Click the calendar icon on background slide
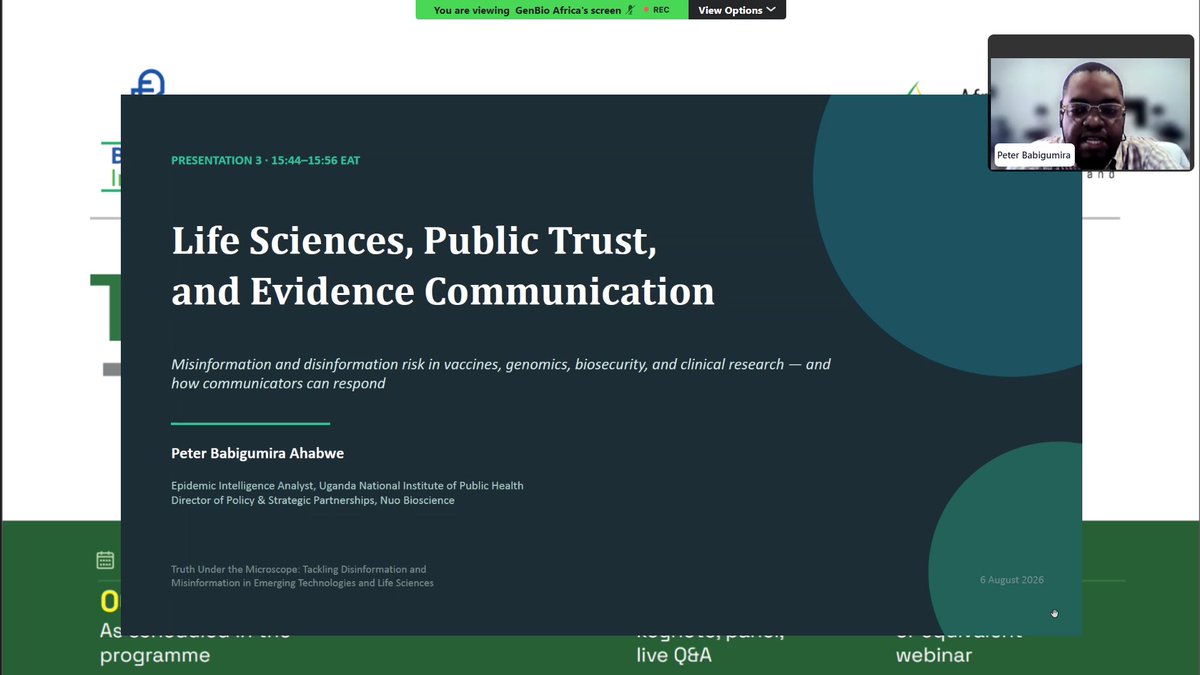 click(x=105, y=560)
